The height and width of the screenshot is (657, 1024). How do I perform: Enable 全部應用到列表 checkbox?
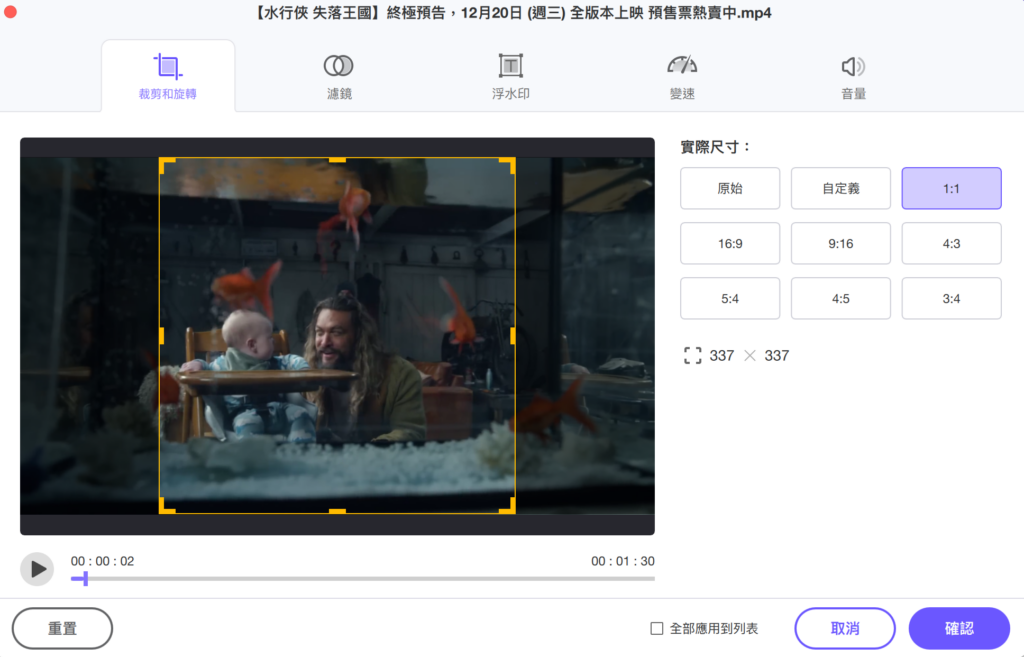pyautogui.click(x=657, y=628)
